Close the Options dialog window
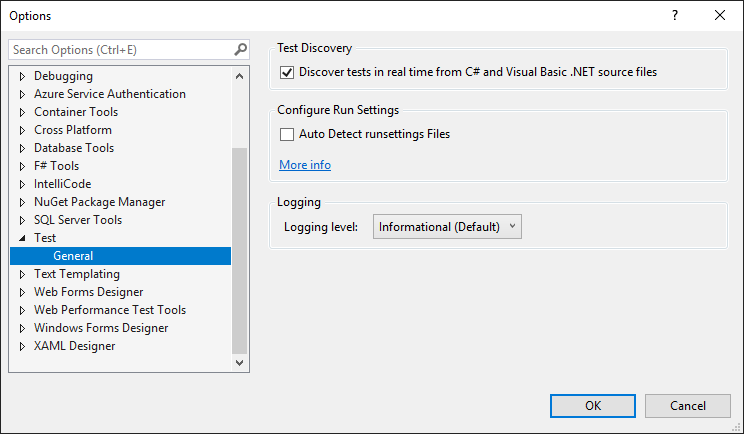The height and width of the screenshot is (434, 744). pos(720,16)
